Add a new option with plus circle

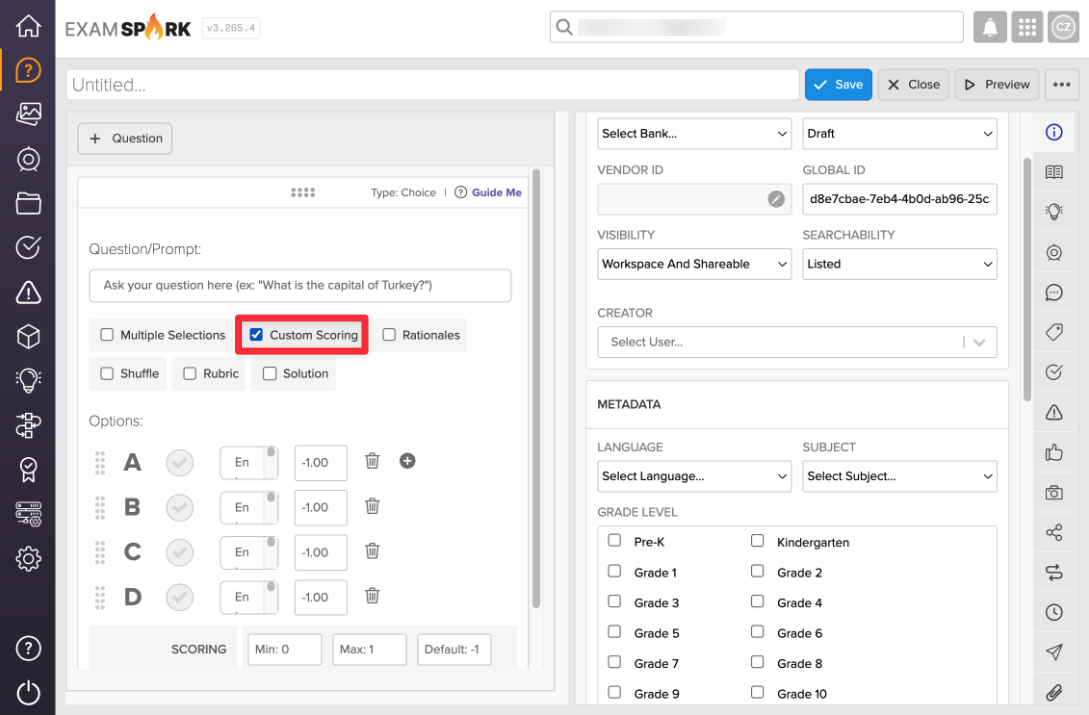[x=408, y=461]
